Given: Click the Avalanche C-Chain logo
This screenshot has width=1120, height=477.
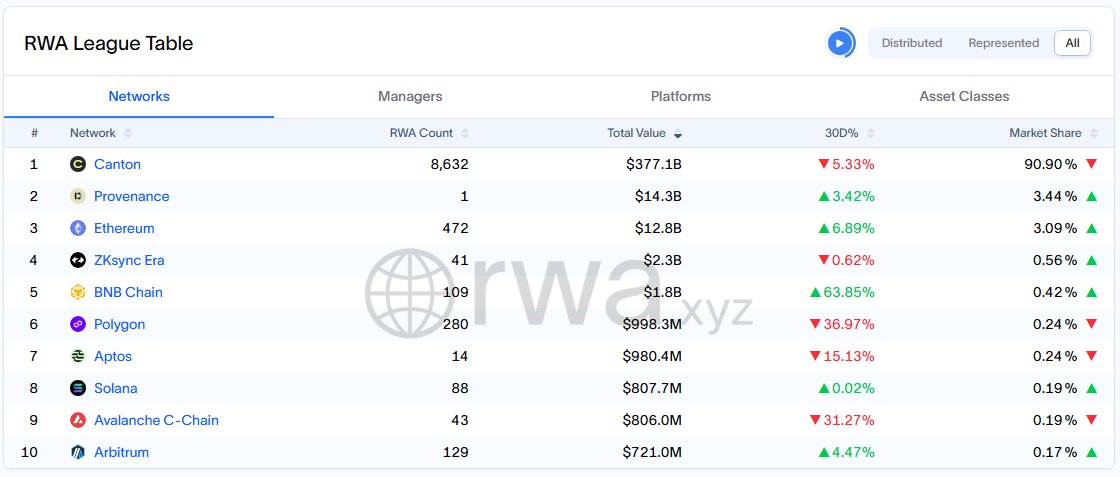Looking at the screenshot, I should 78,420.
